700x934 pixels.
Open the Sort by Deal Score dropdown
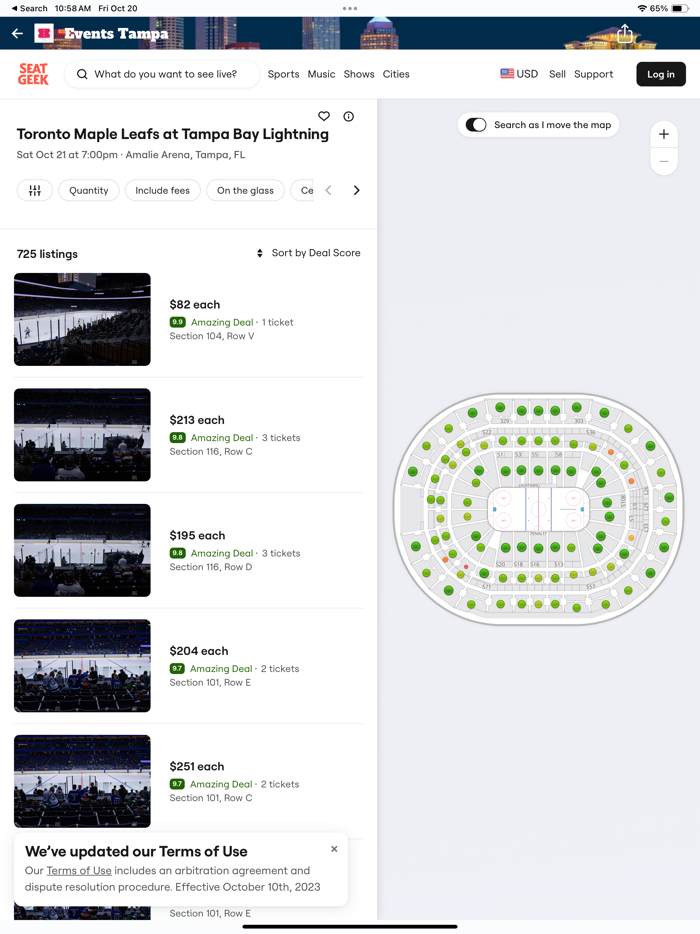(x=308, y=253)
